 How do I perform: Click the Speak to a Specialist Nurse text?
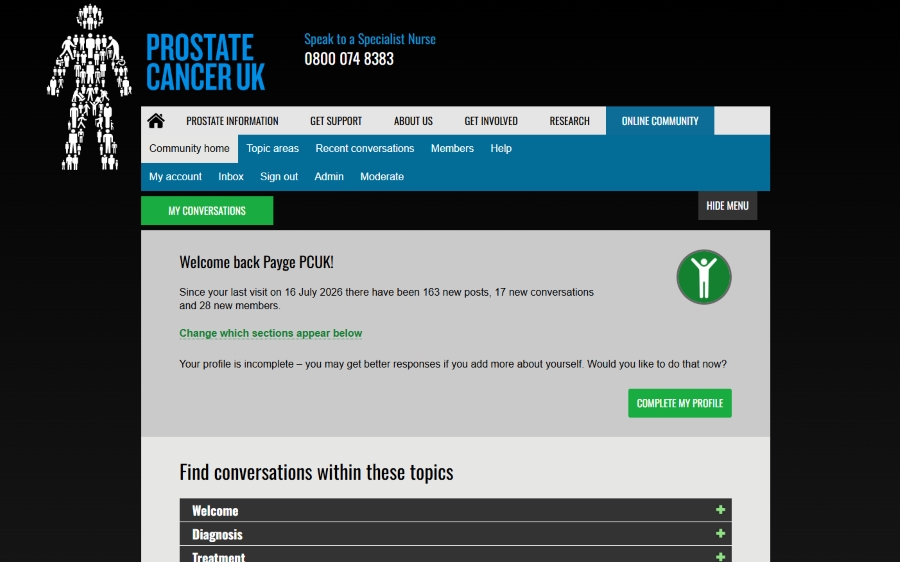point(370,39)
